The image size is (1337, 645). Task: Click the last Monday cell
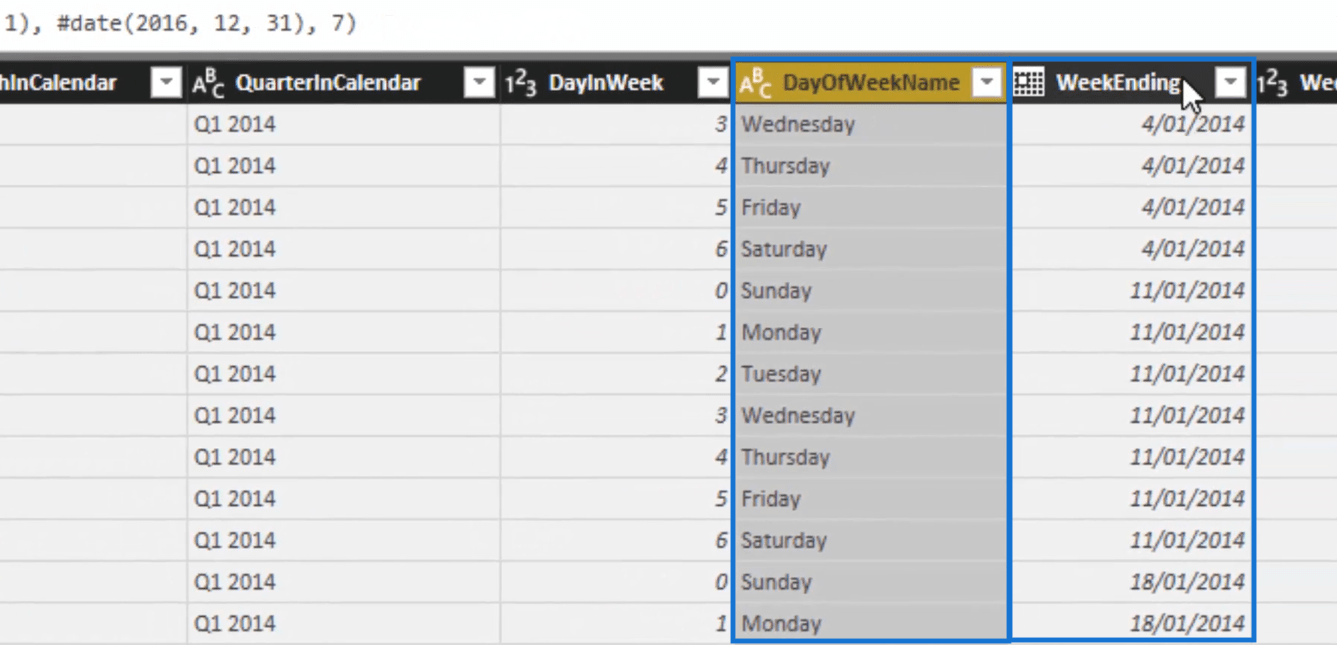coord(870,623)
